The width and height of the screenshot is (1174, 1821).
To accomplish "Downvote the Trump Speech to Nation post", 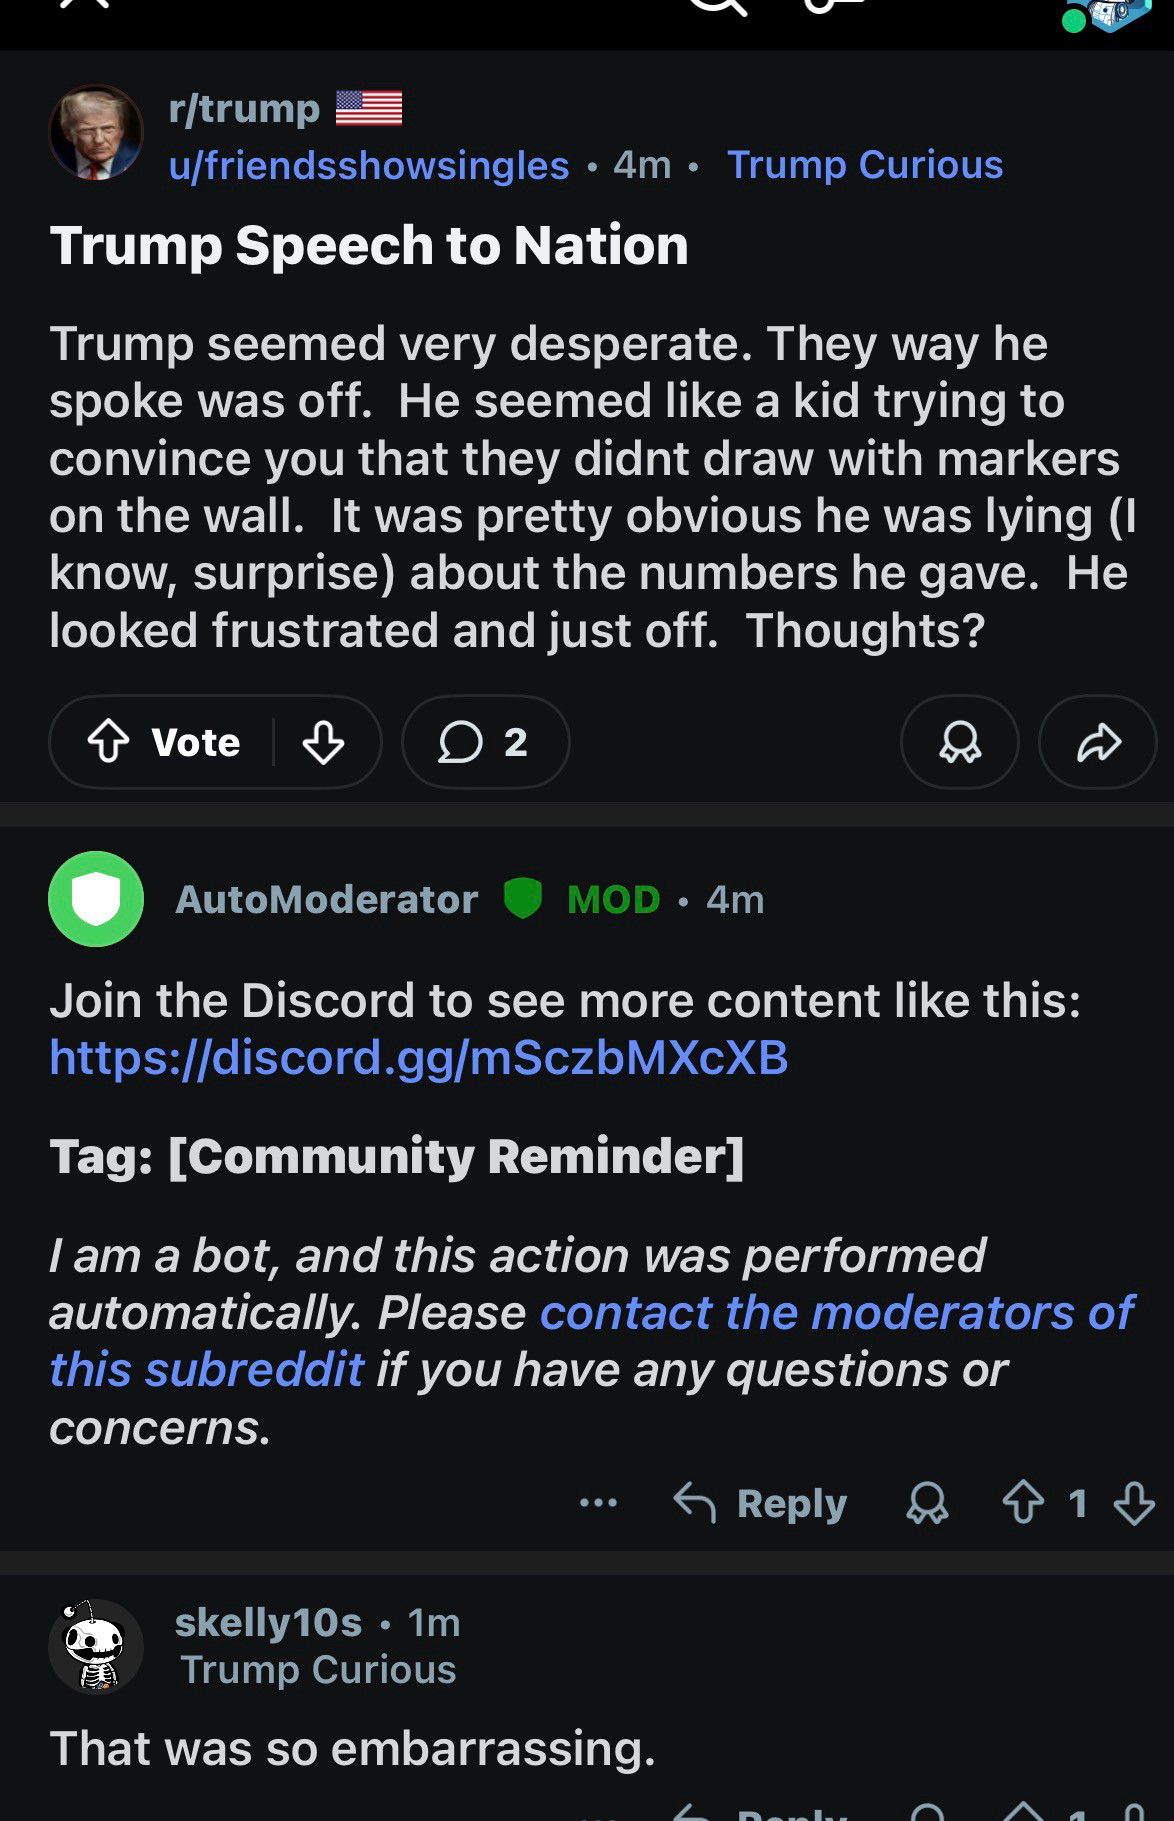I will pyautogui.click(x=323, y=742).
